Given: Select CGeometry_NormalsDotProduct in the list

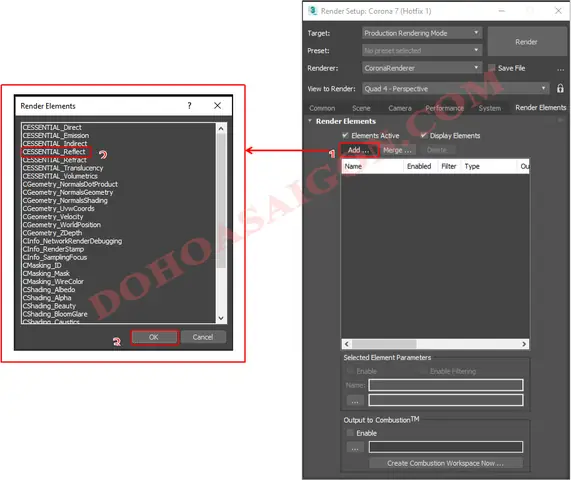Looking at the screenshot, I should point(70,184).
